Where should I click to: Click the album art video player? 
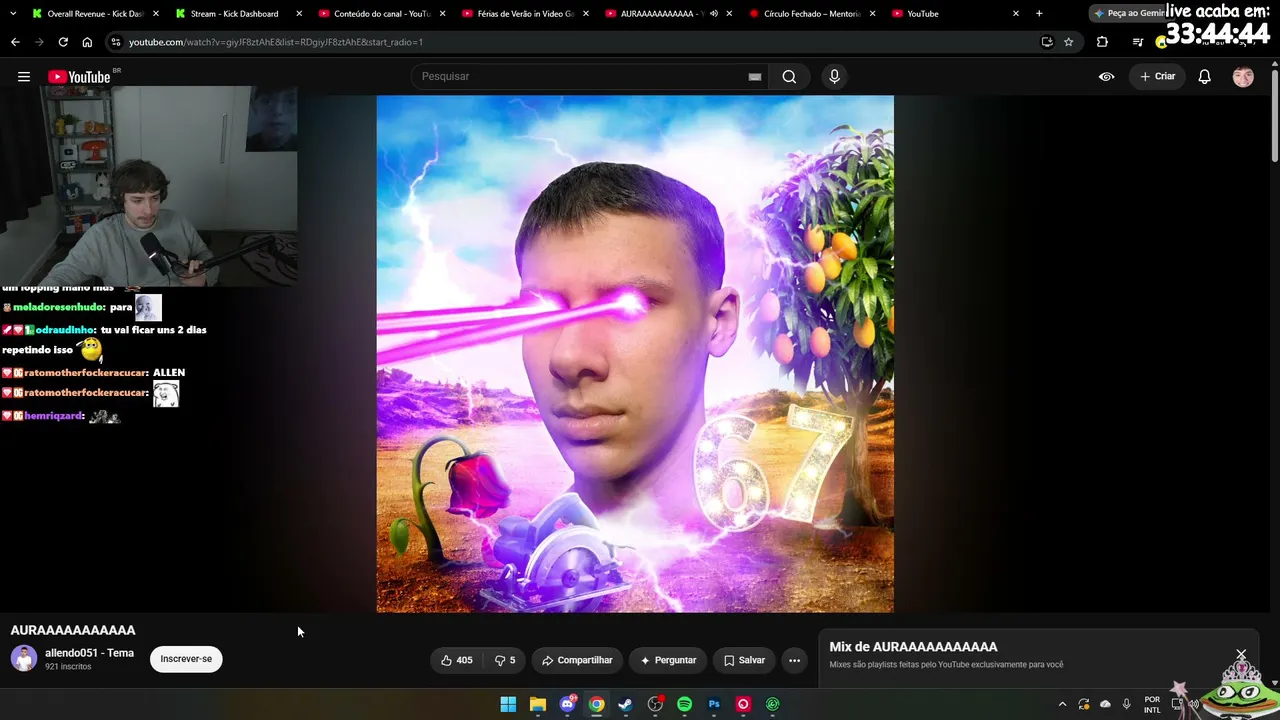coord(635,354)
